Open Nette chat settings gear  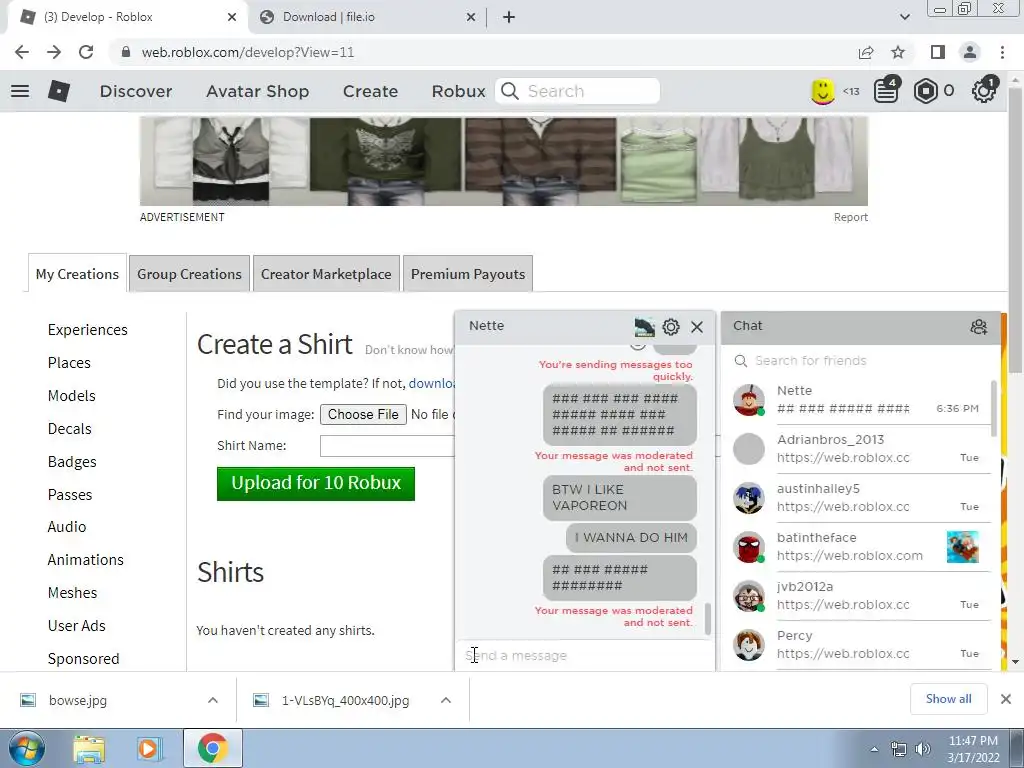tap(671, 327)
